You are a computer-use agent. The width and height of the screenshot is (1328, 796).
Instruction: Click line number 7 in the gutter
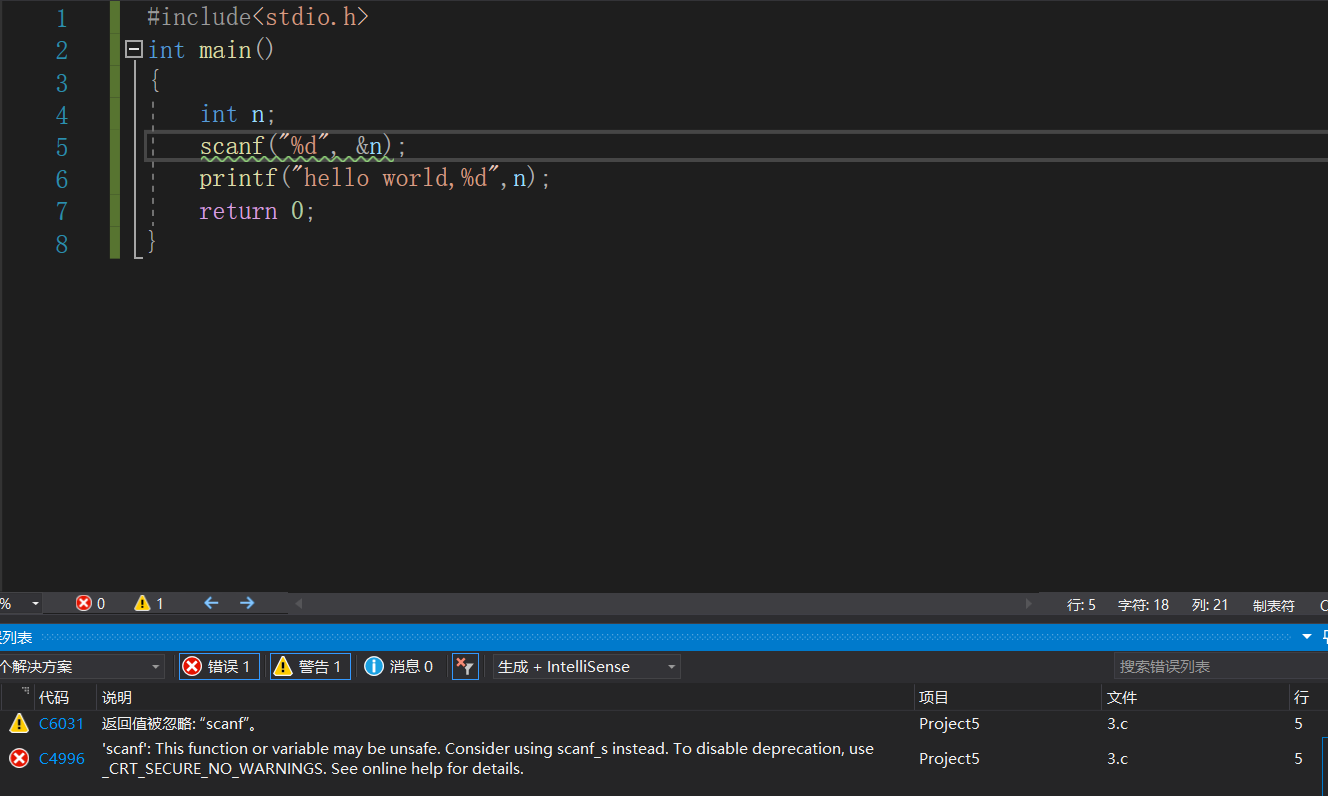point(62,211)
